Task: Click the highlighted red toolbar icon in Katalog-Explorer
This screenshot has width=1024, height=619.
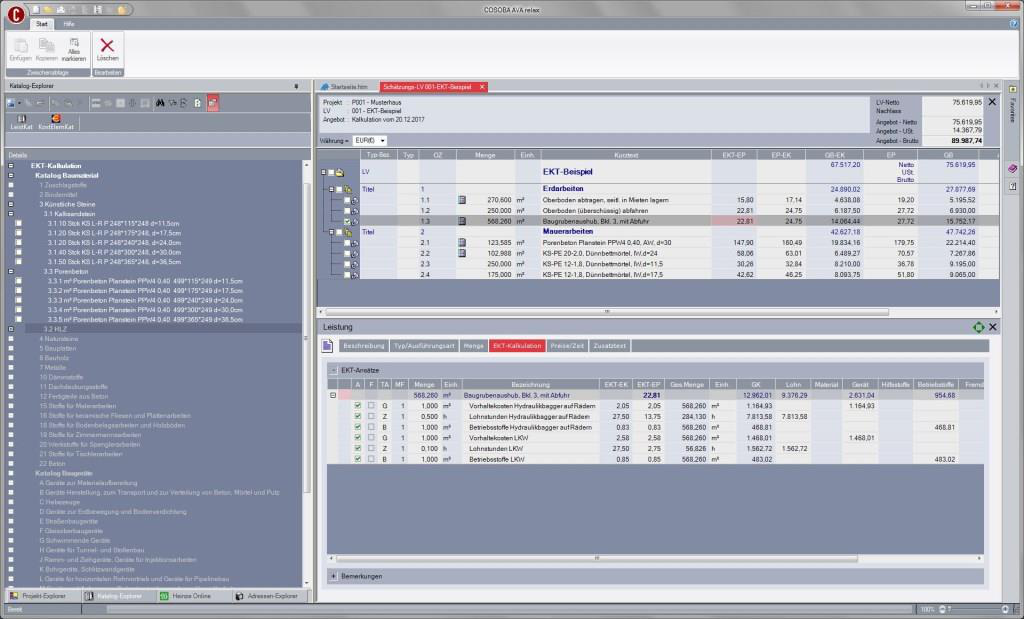Action: [x=213, y=103]
